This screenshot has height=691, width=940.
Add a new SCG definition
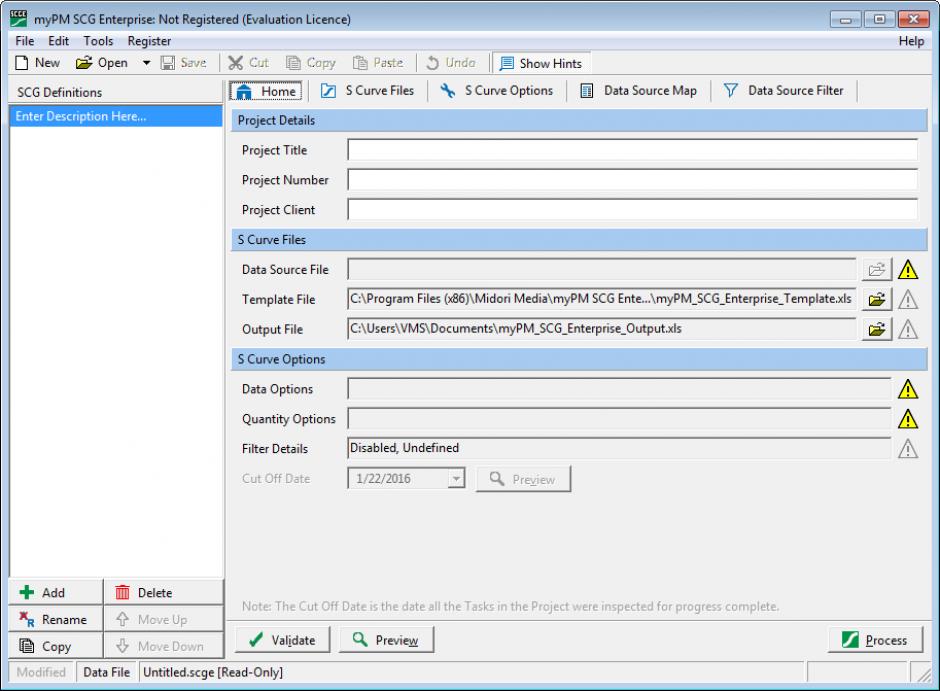[x=56, y=593]
